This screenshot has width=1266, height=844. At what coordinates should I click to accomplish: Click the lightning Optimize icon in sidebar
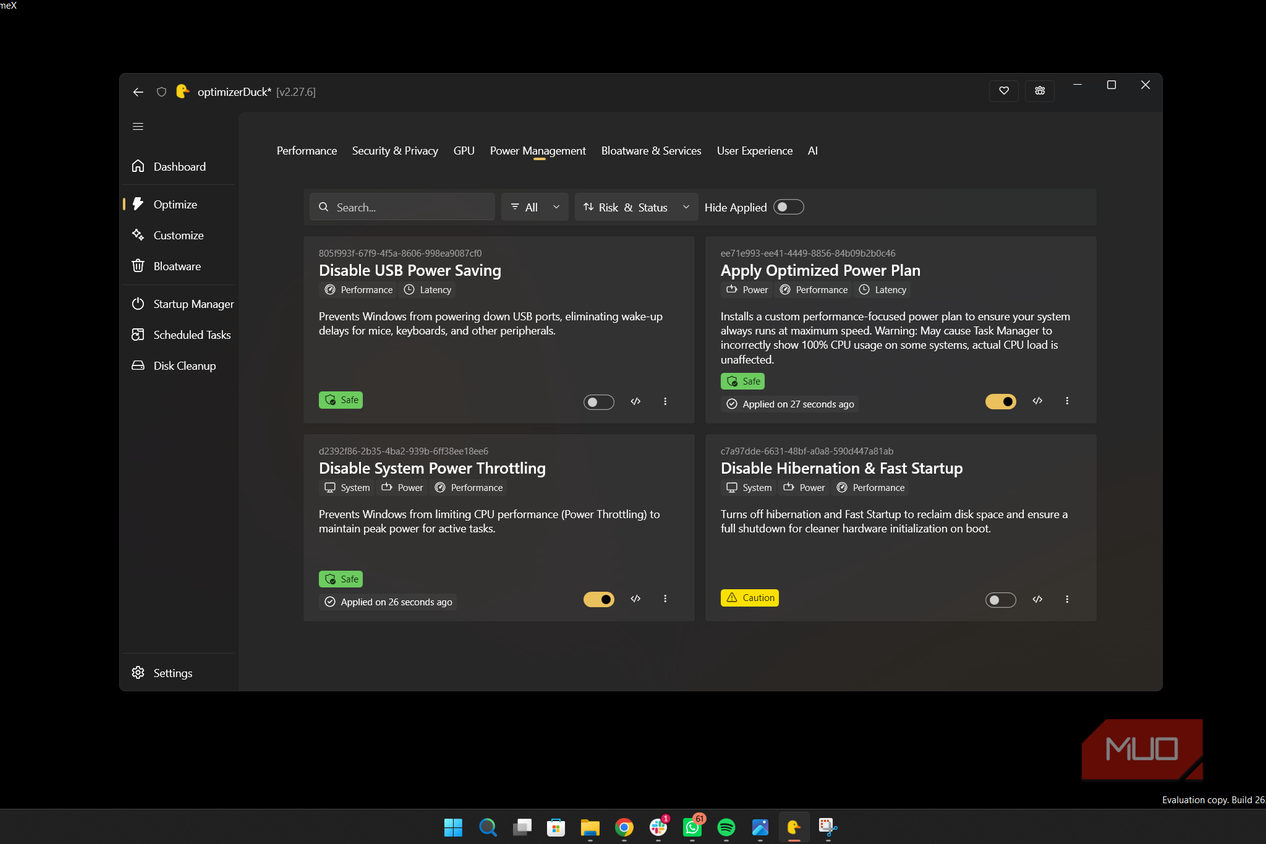[138, 204]
